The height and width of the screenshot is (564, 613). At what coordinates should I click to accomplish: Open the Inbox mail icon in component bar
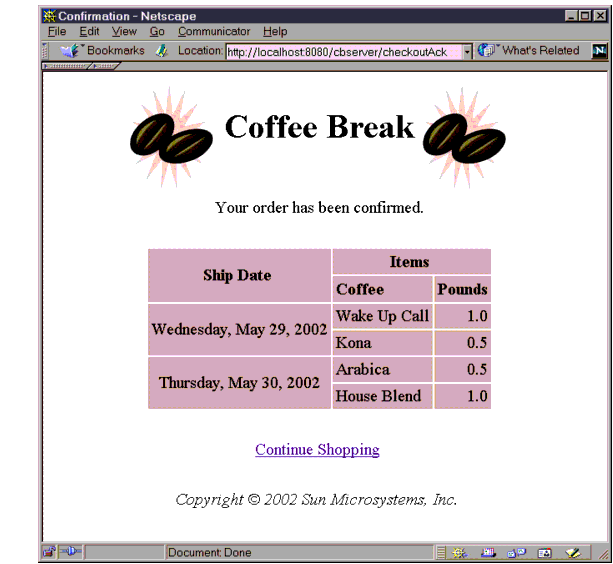click(488, 552)
